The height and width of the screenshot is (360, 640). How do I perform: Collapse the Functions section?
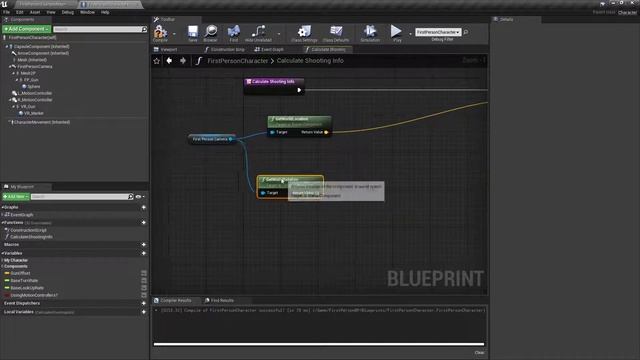[2, 222]
